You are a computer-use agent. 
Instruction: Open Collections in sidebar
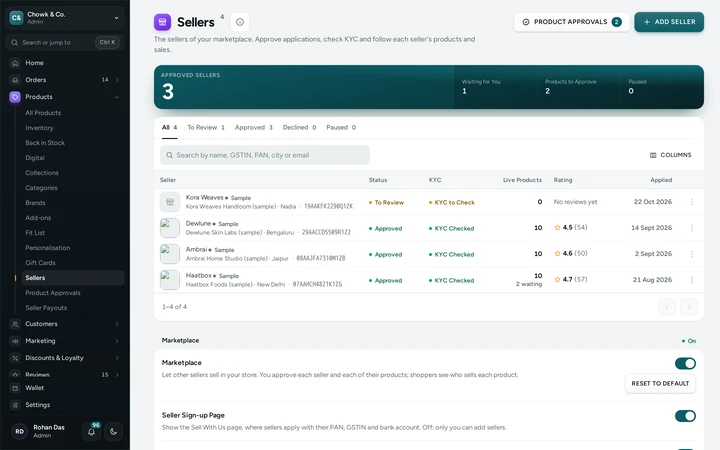(x=42, y=173)
